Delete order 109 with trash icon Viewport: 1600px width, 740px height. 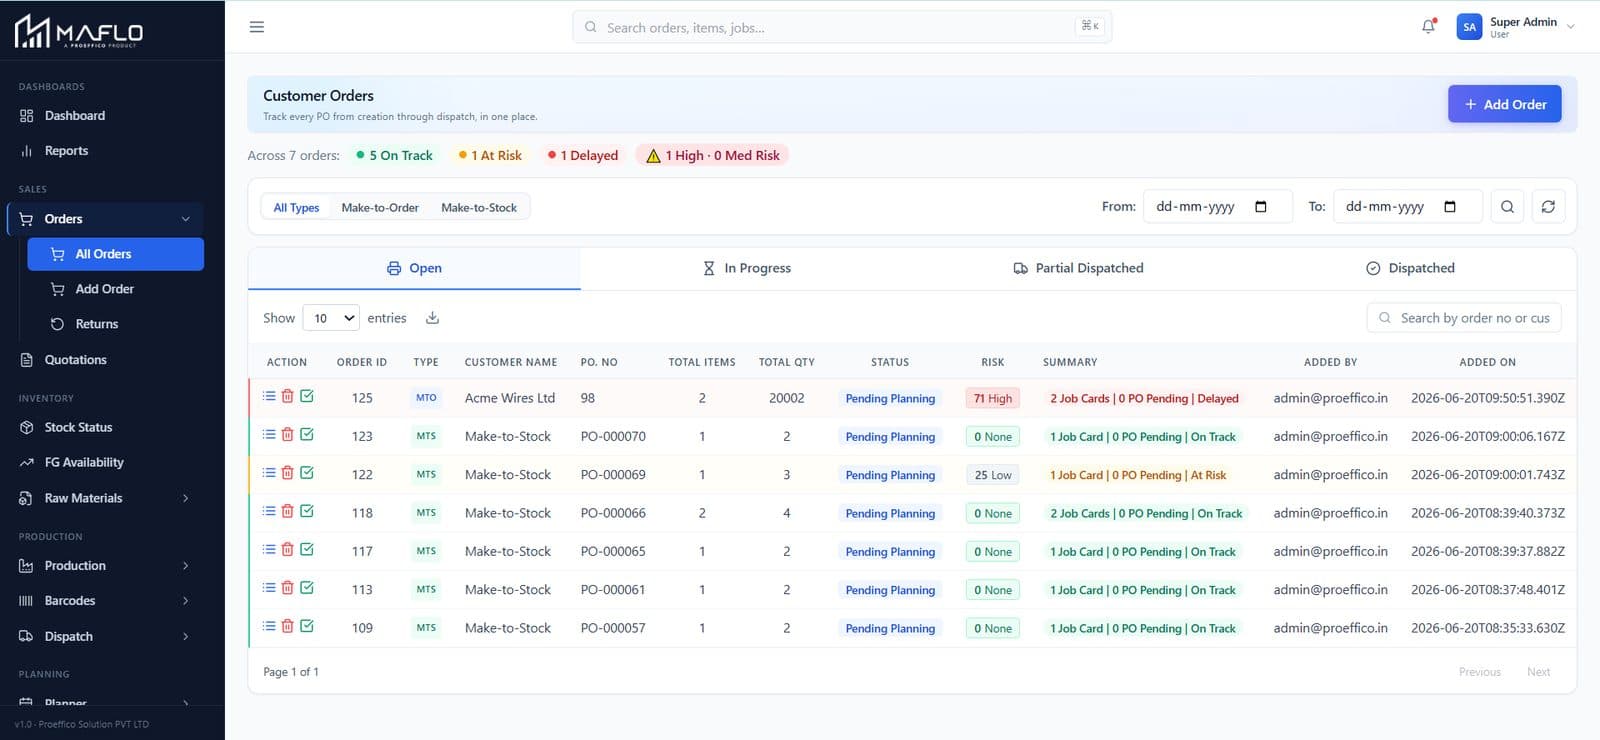(x=287, y=626)
